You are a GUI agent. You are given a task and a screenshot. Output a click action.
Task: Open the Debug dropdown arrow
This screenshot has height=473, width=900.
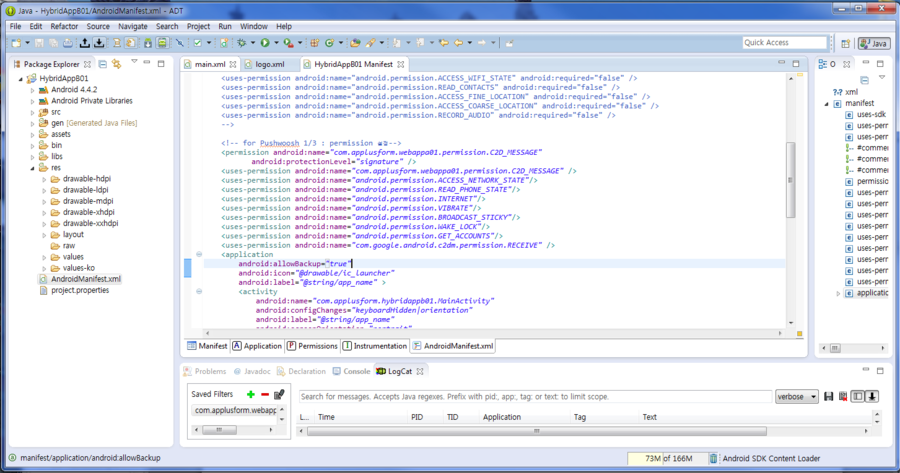[253, 43]
